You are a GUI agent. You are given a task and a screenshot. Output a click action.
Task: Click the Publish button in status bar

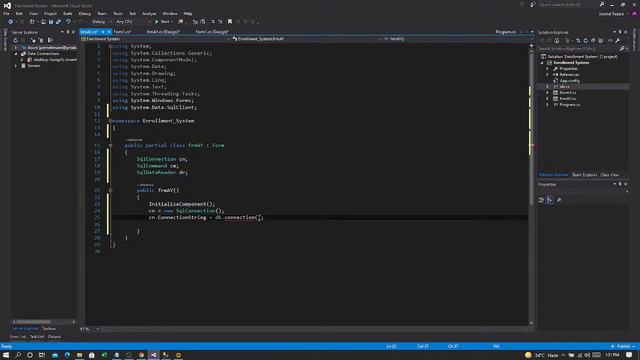(x=623, y=346)
